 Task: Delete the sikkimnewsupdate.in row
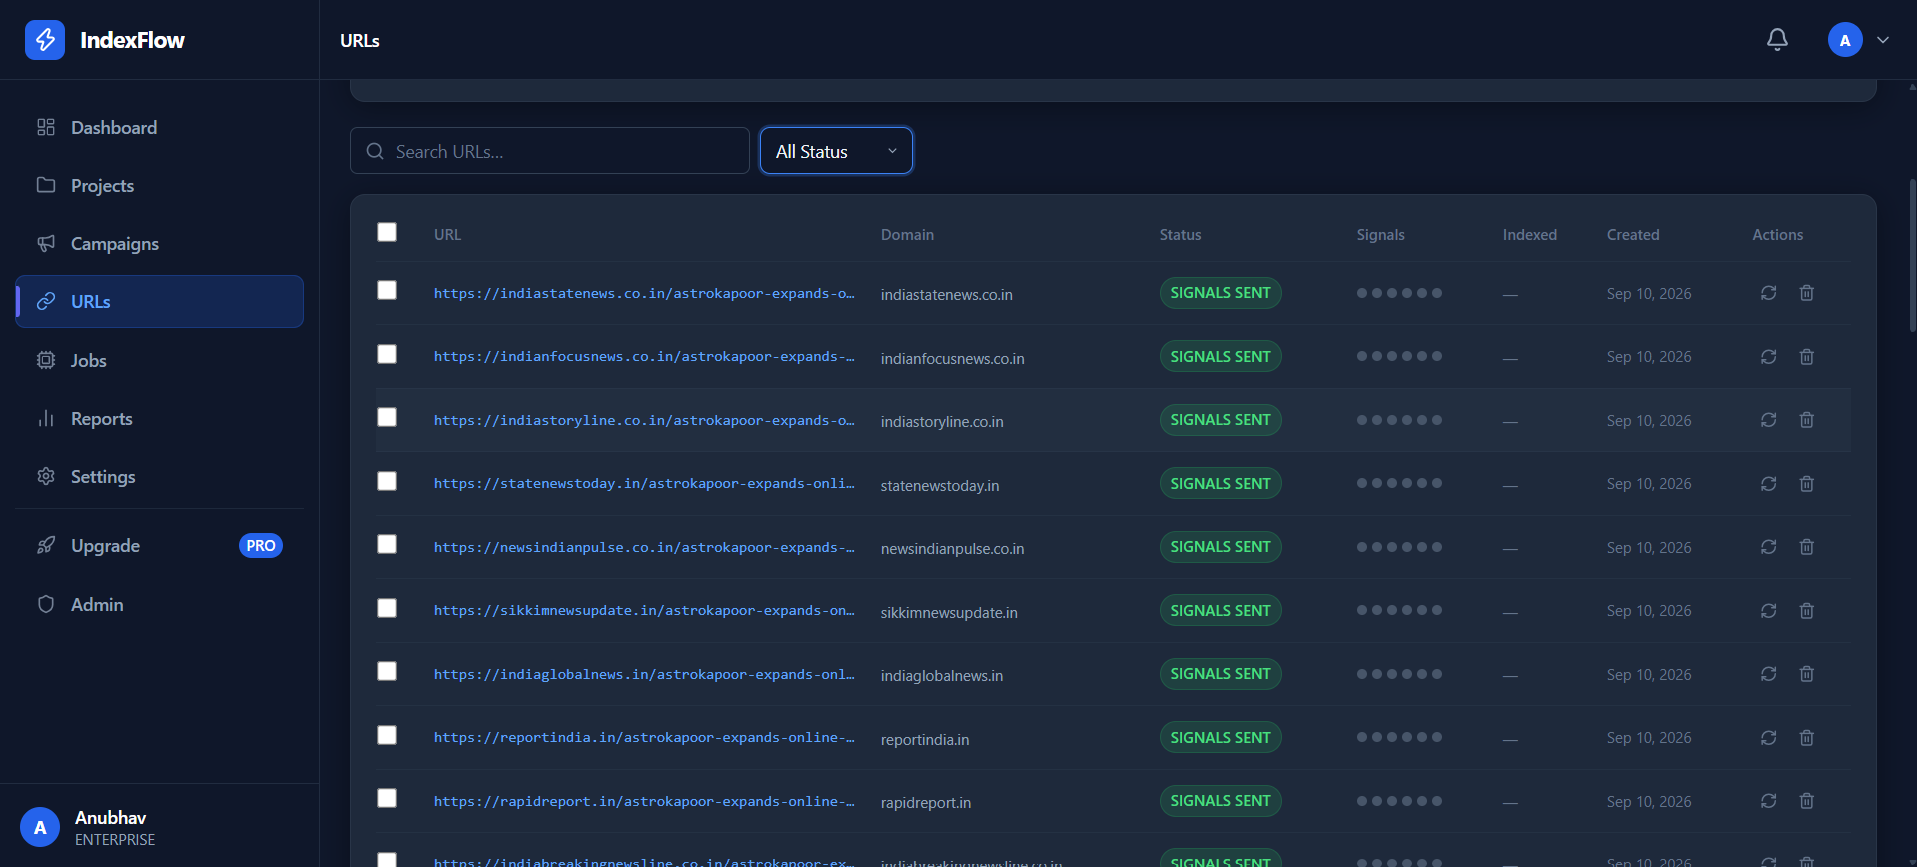point(1807,611)
